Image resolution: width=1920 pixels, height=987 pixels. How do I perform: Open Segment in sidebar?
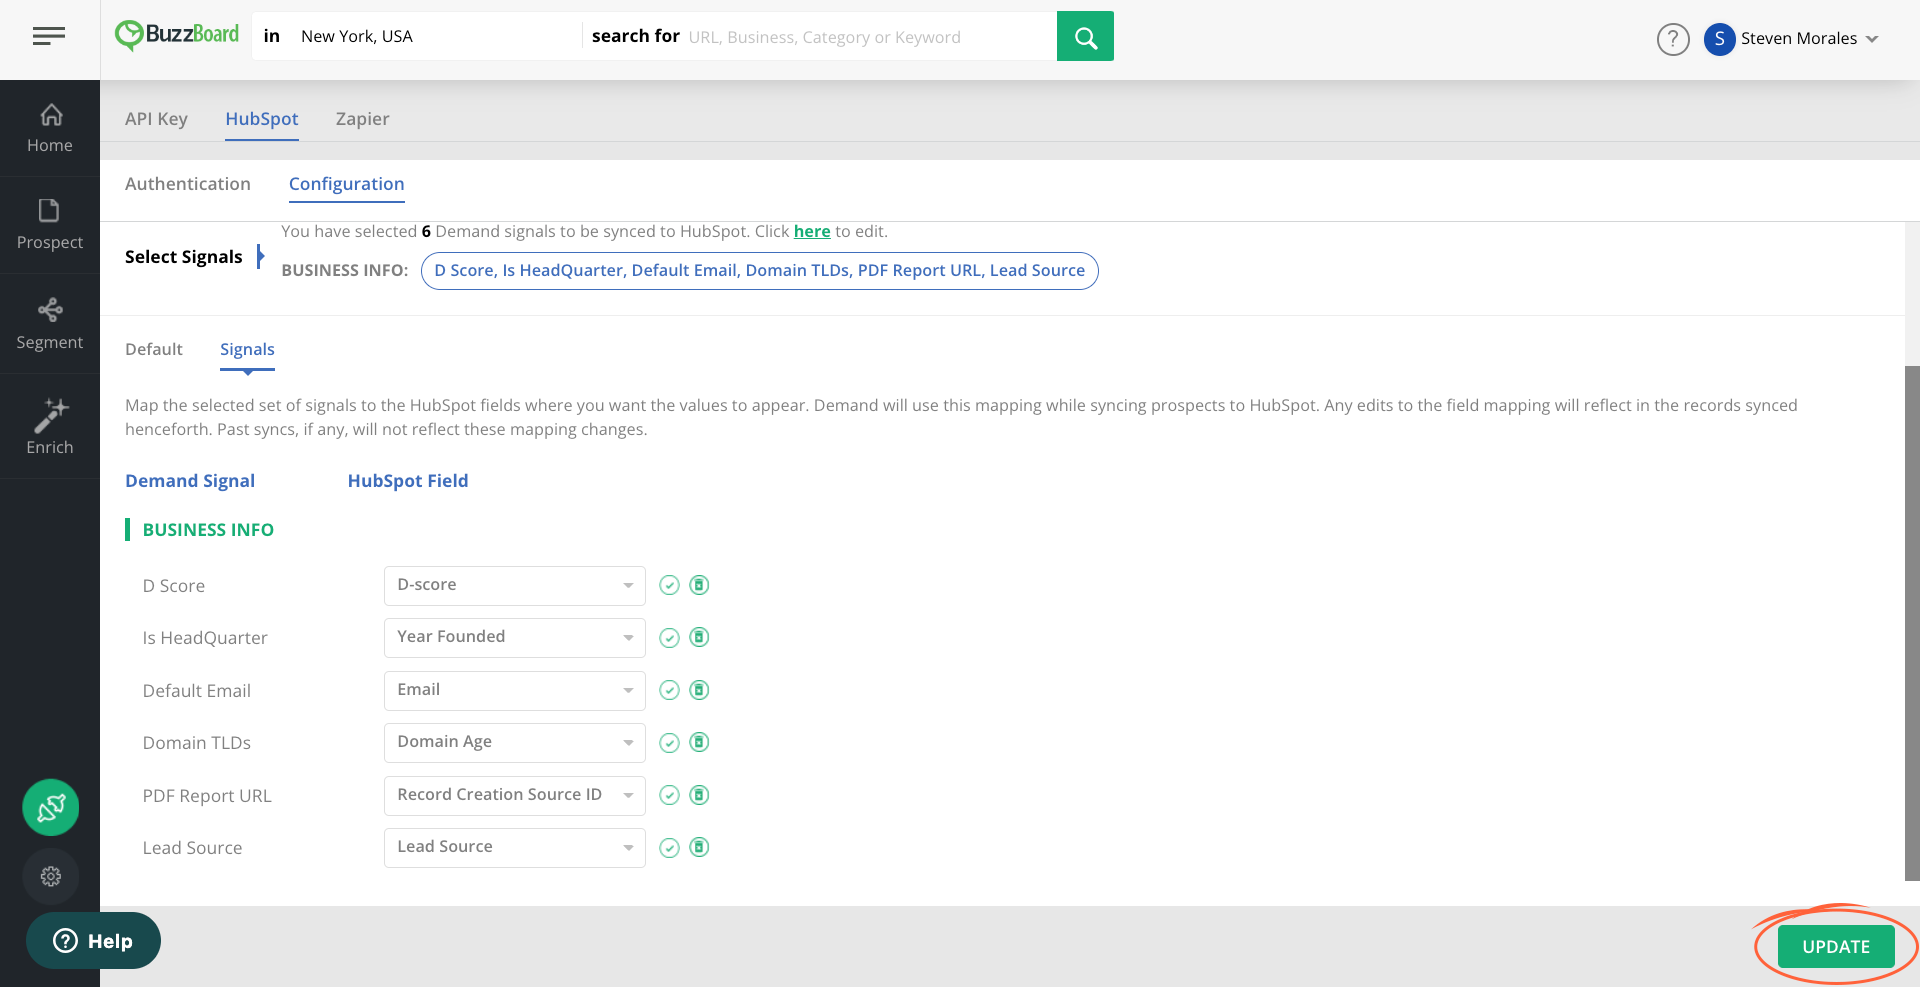(50, 324)
